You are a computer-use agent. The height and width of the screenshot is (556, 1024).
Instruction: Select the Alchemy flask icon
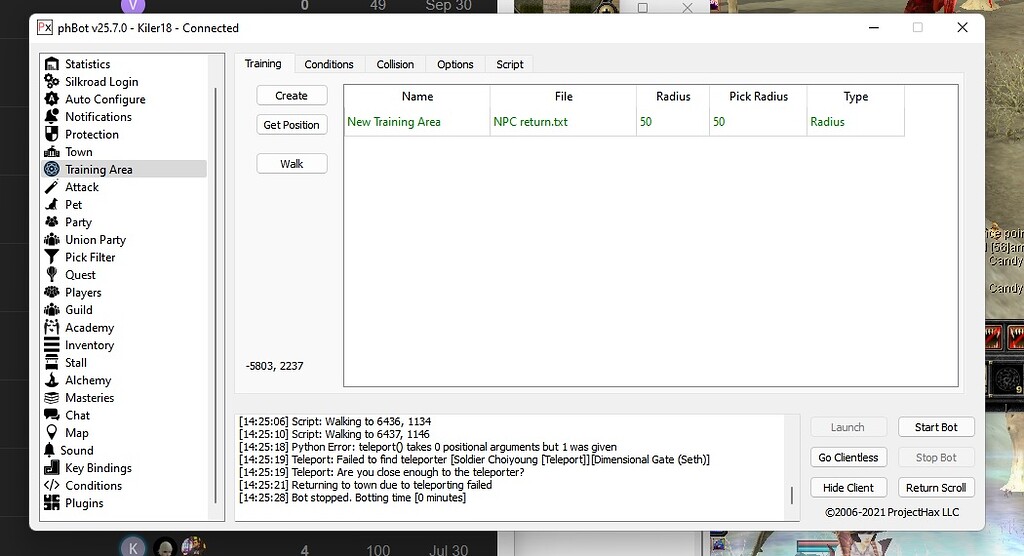[52, 380]
